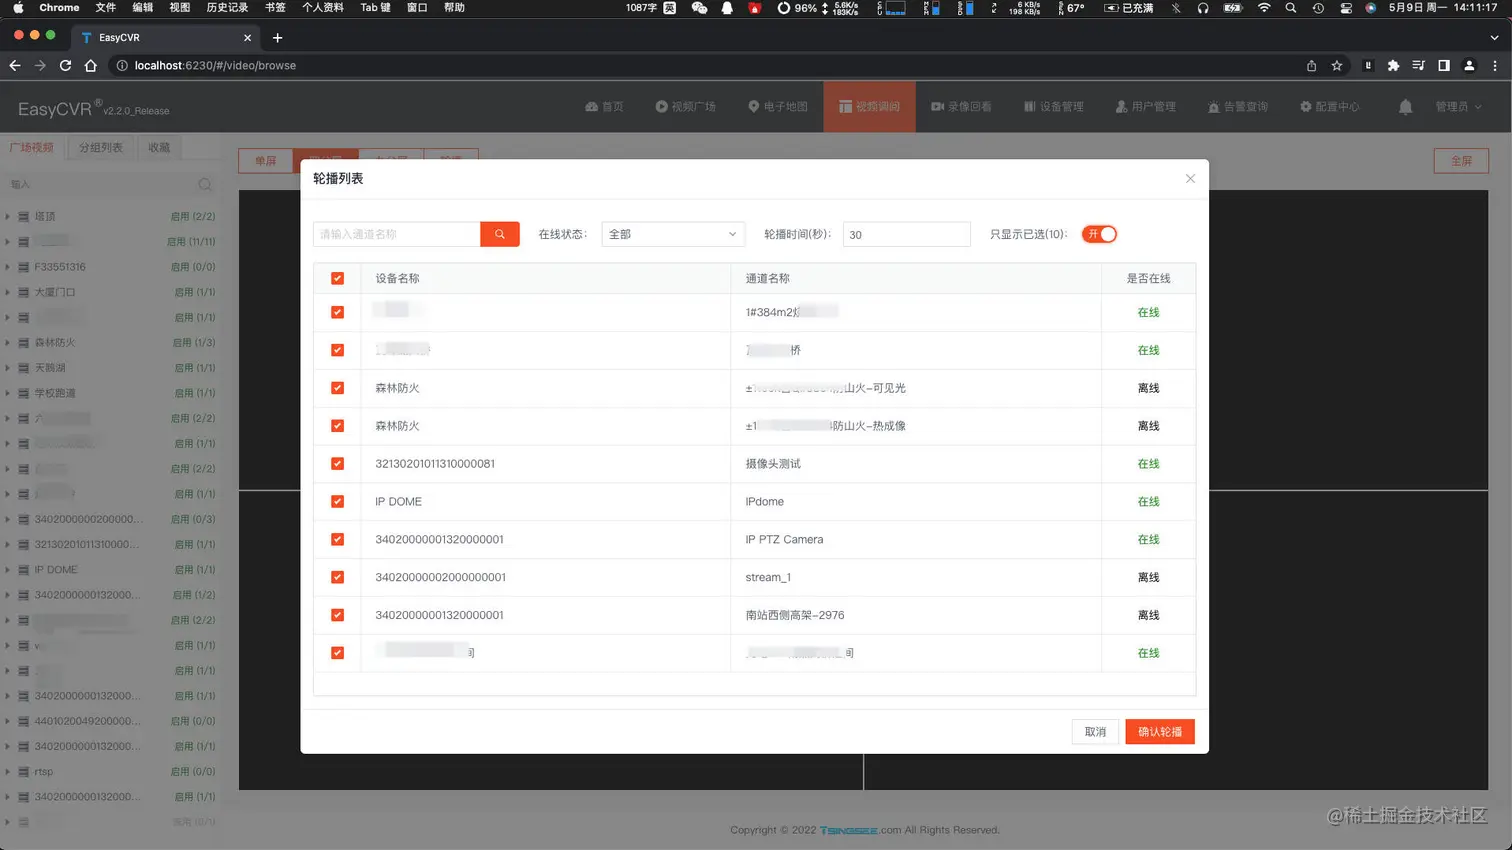Click the WeChat icon in menu bar

(699, 8)
